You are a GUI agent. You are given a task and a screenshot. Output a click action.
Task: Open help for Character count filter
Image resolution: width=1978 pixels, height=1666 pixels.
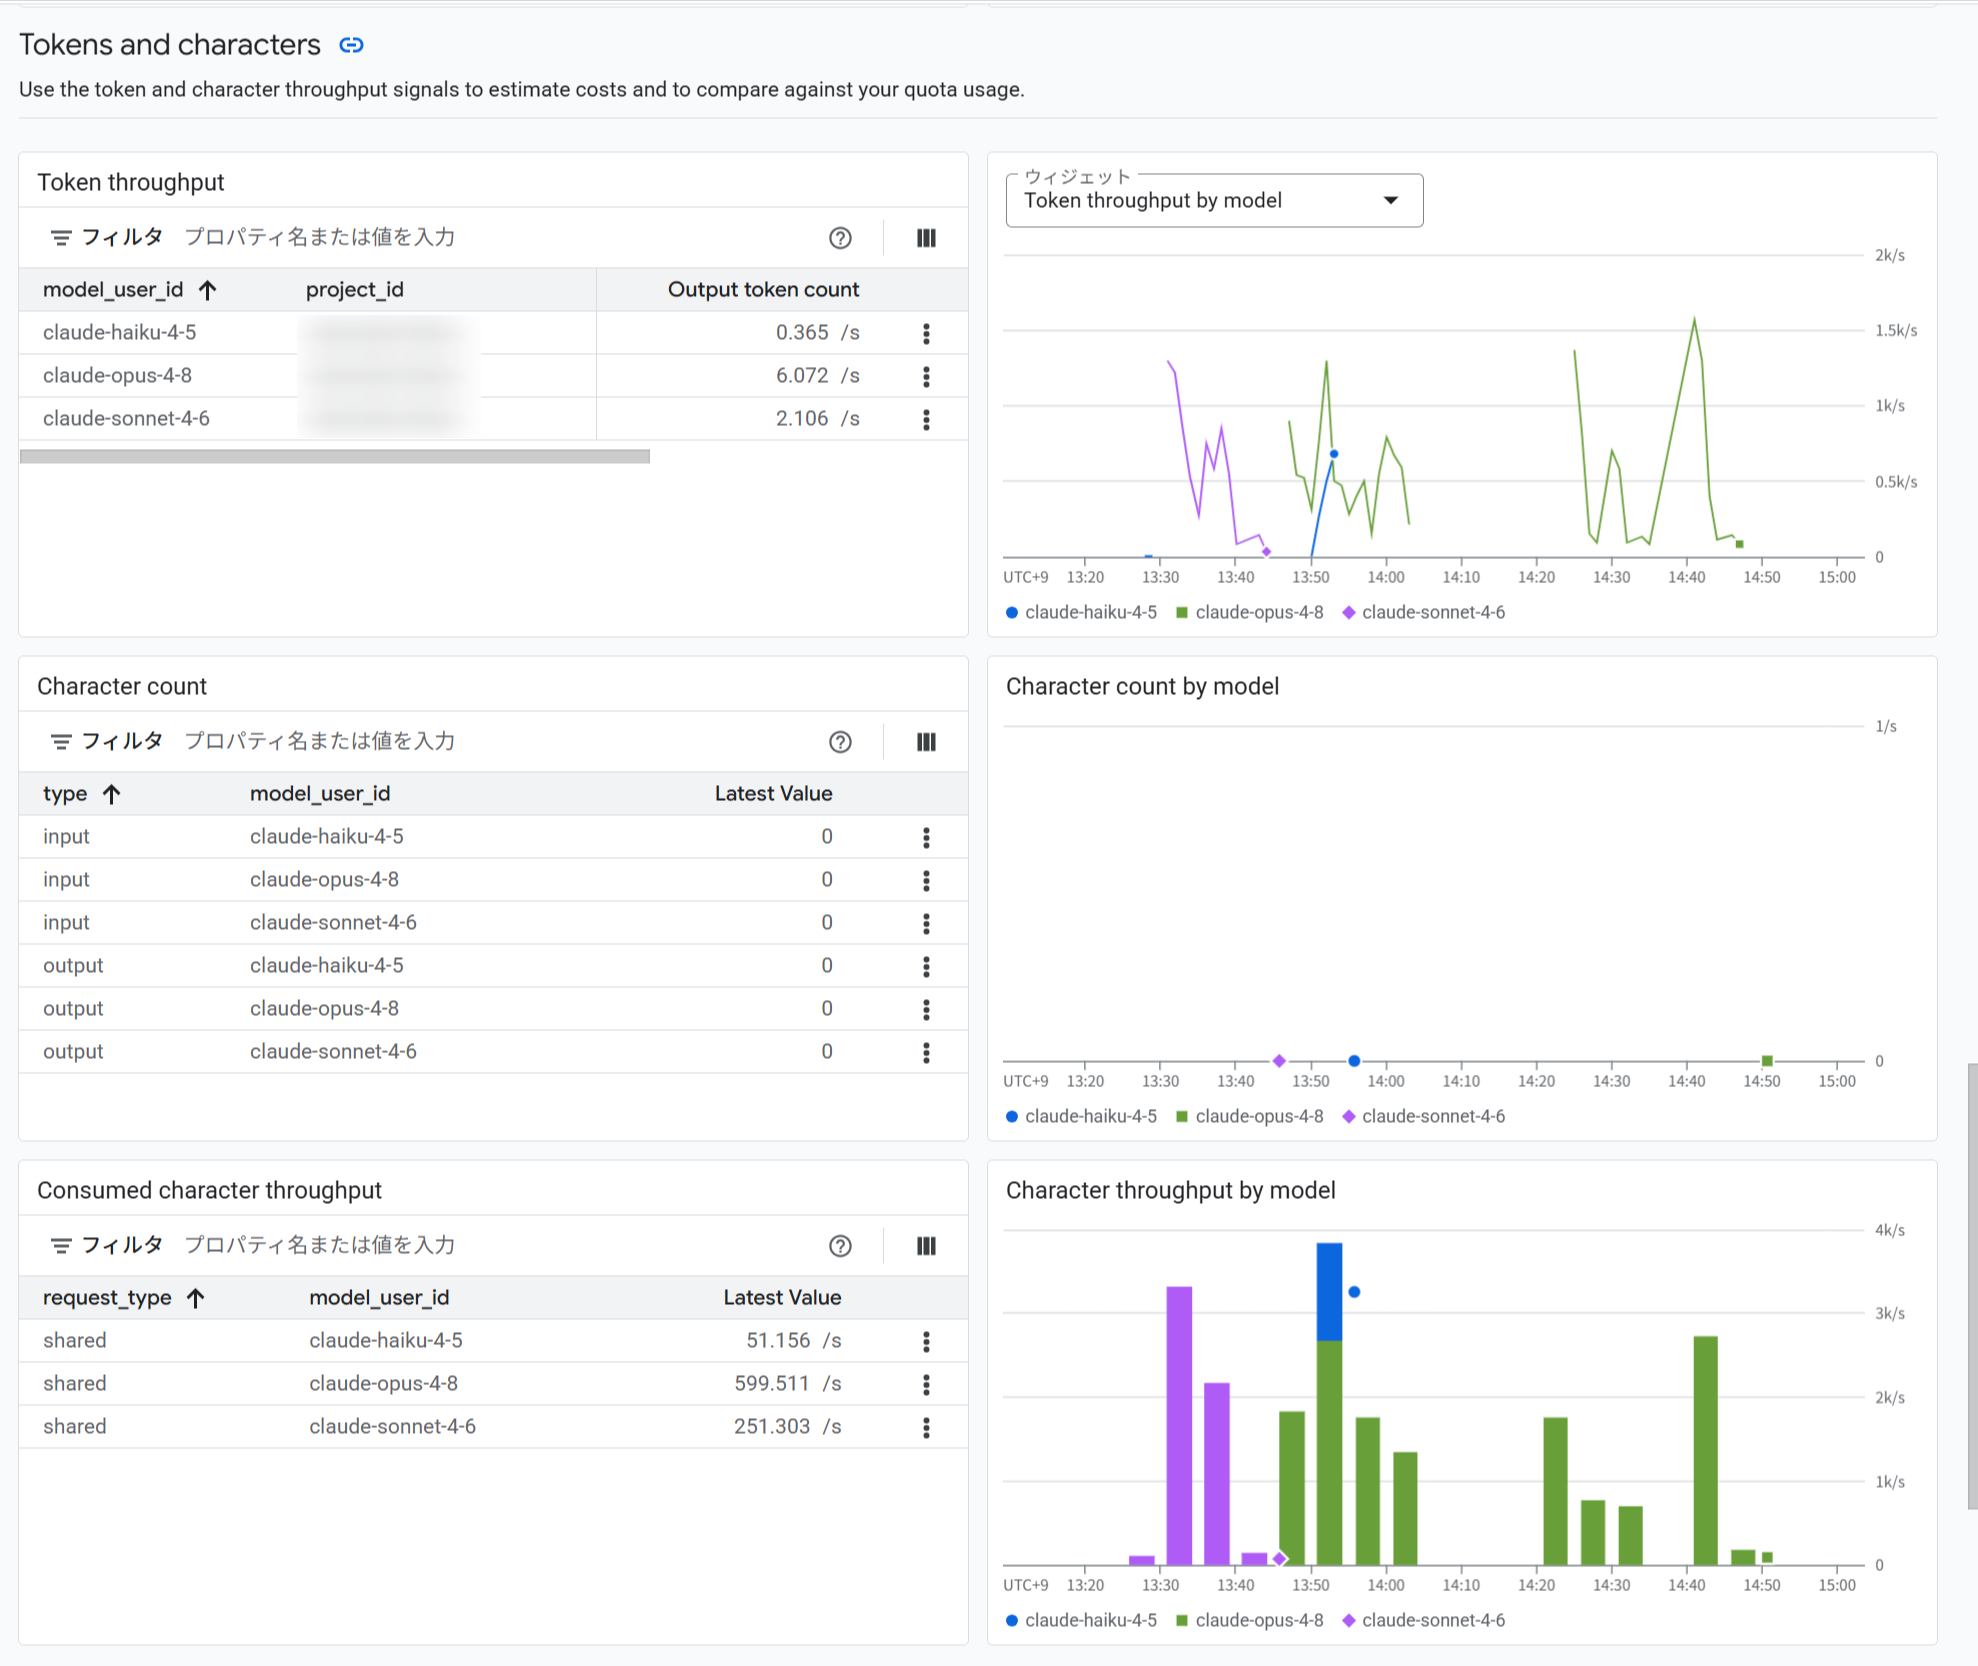tap(840, 742)
